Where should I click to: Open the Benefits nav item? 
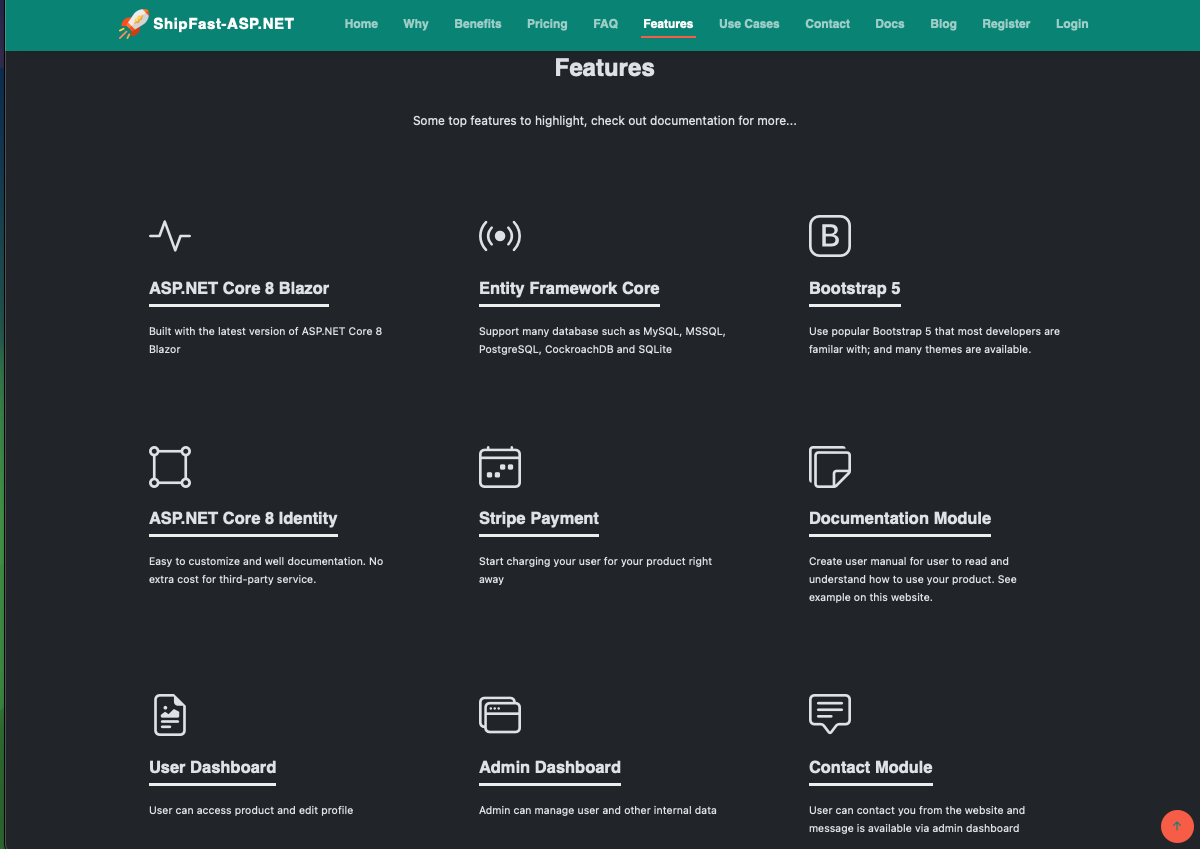pos(478,24)
